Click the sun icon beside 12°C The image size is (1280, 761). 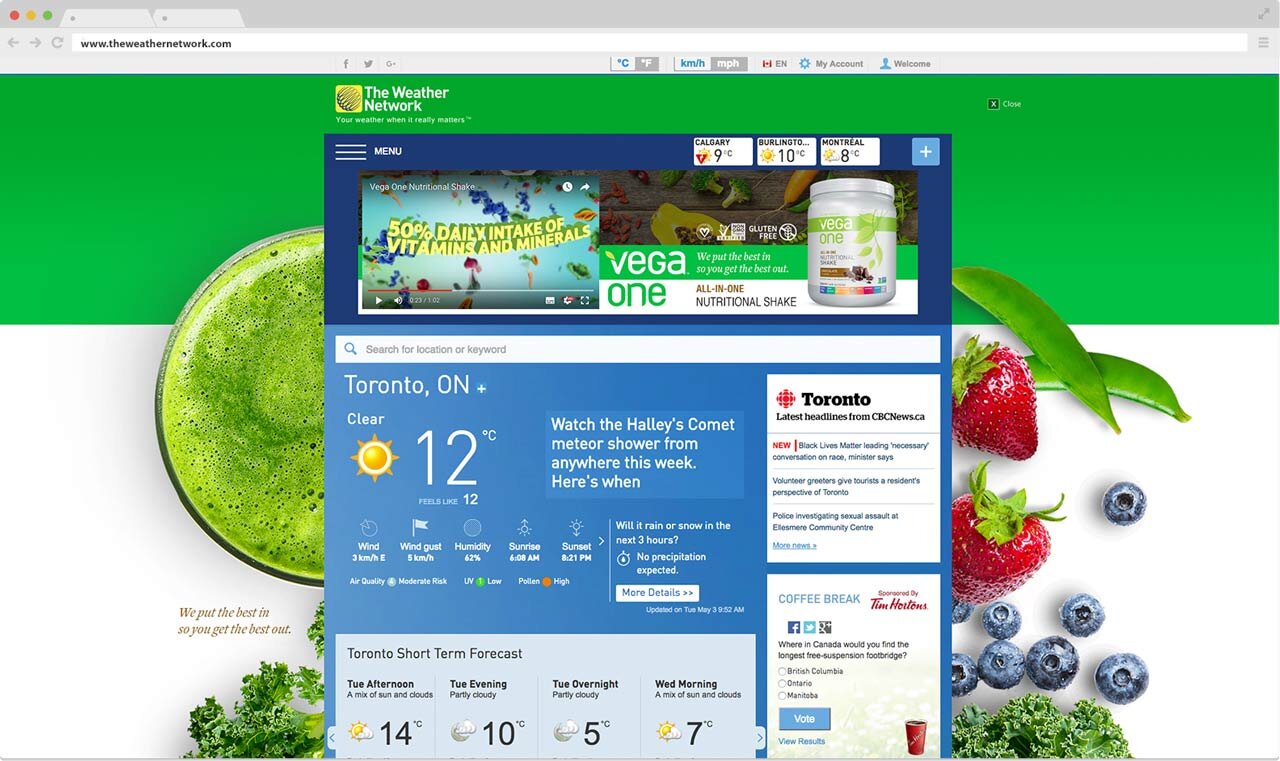pyautogui.click(x=375, y=458)
